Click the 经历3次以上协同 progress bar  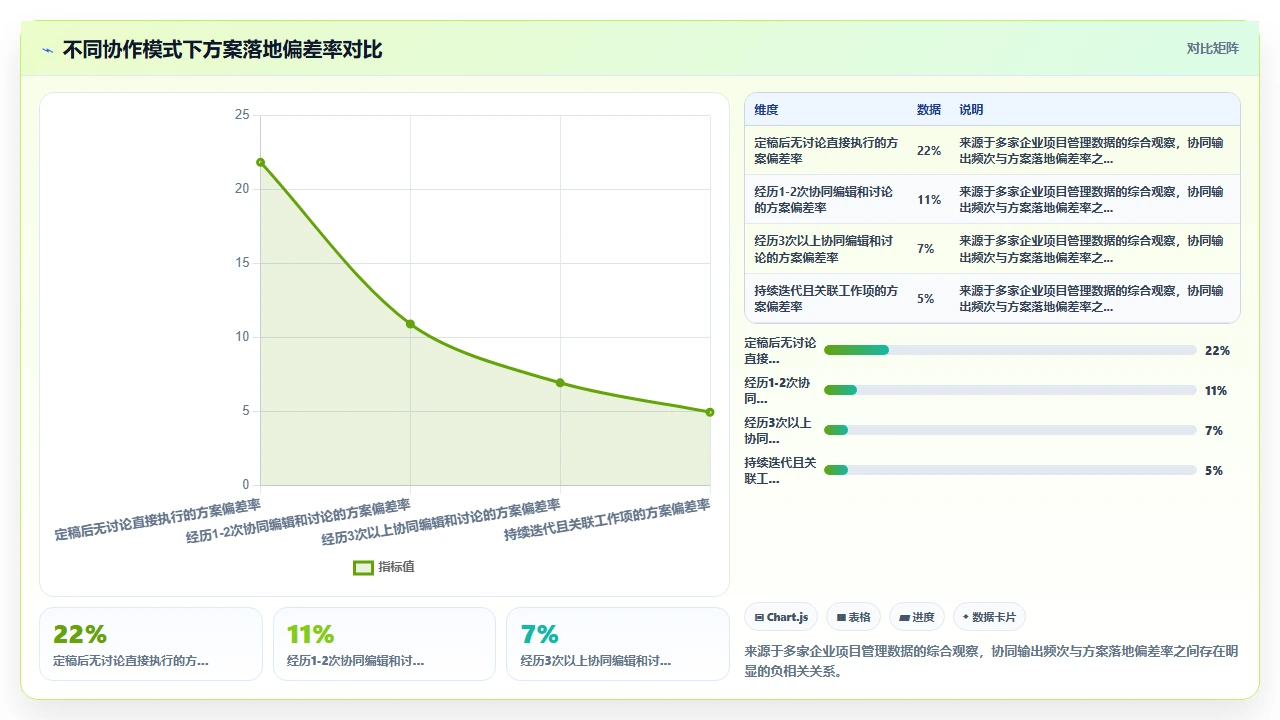click(1010, 430)
